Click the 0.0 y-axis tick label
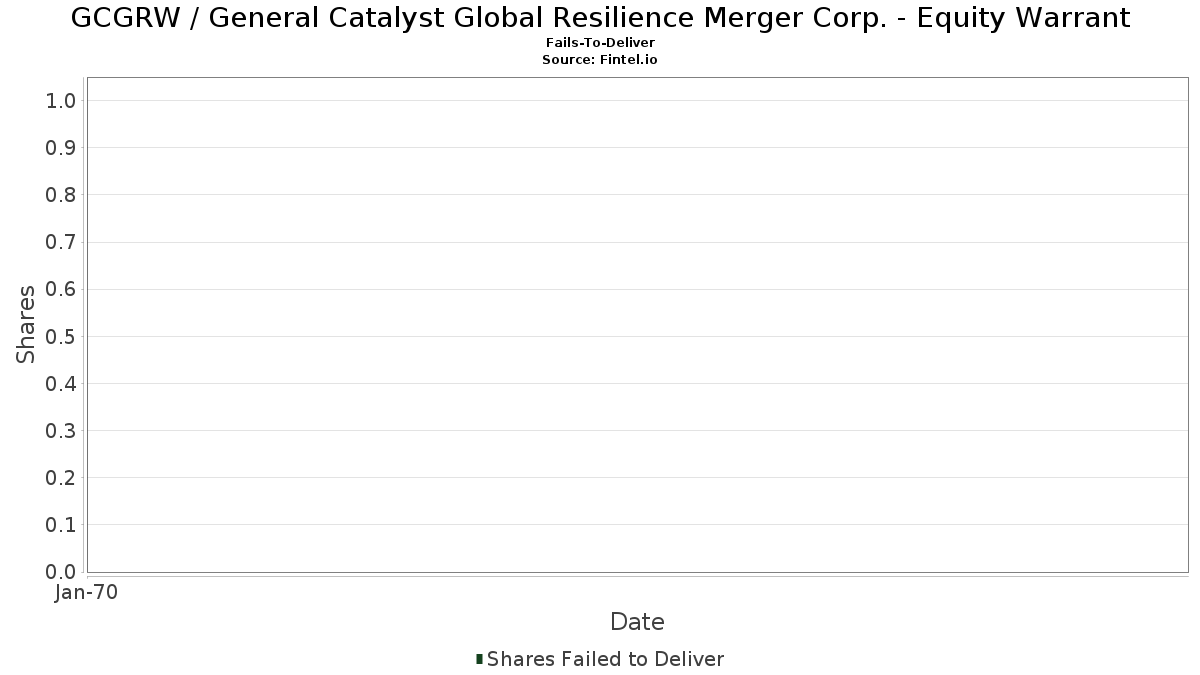The height and width of the screenshot is (675, 1200). [61, 572]
